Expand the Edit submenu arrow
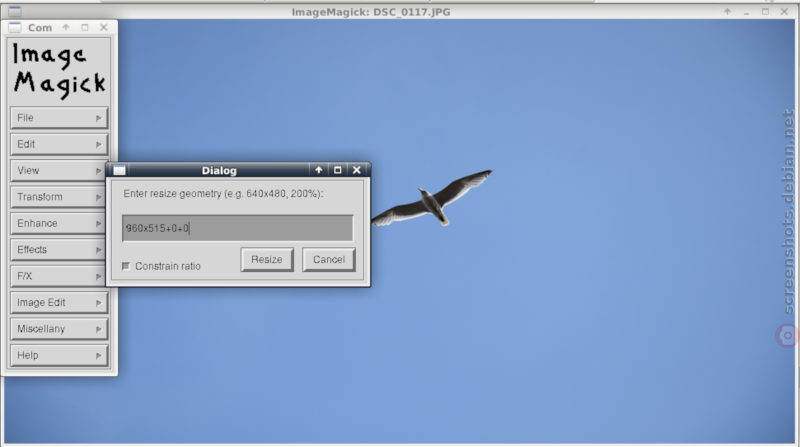 click(98, 144)
